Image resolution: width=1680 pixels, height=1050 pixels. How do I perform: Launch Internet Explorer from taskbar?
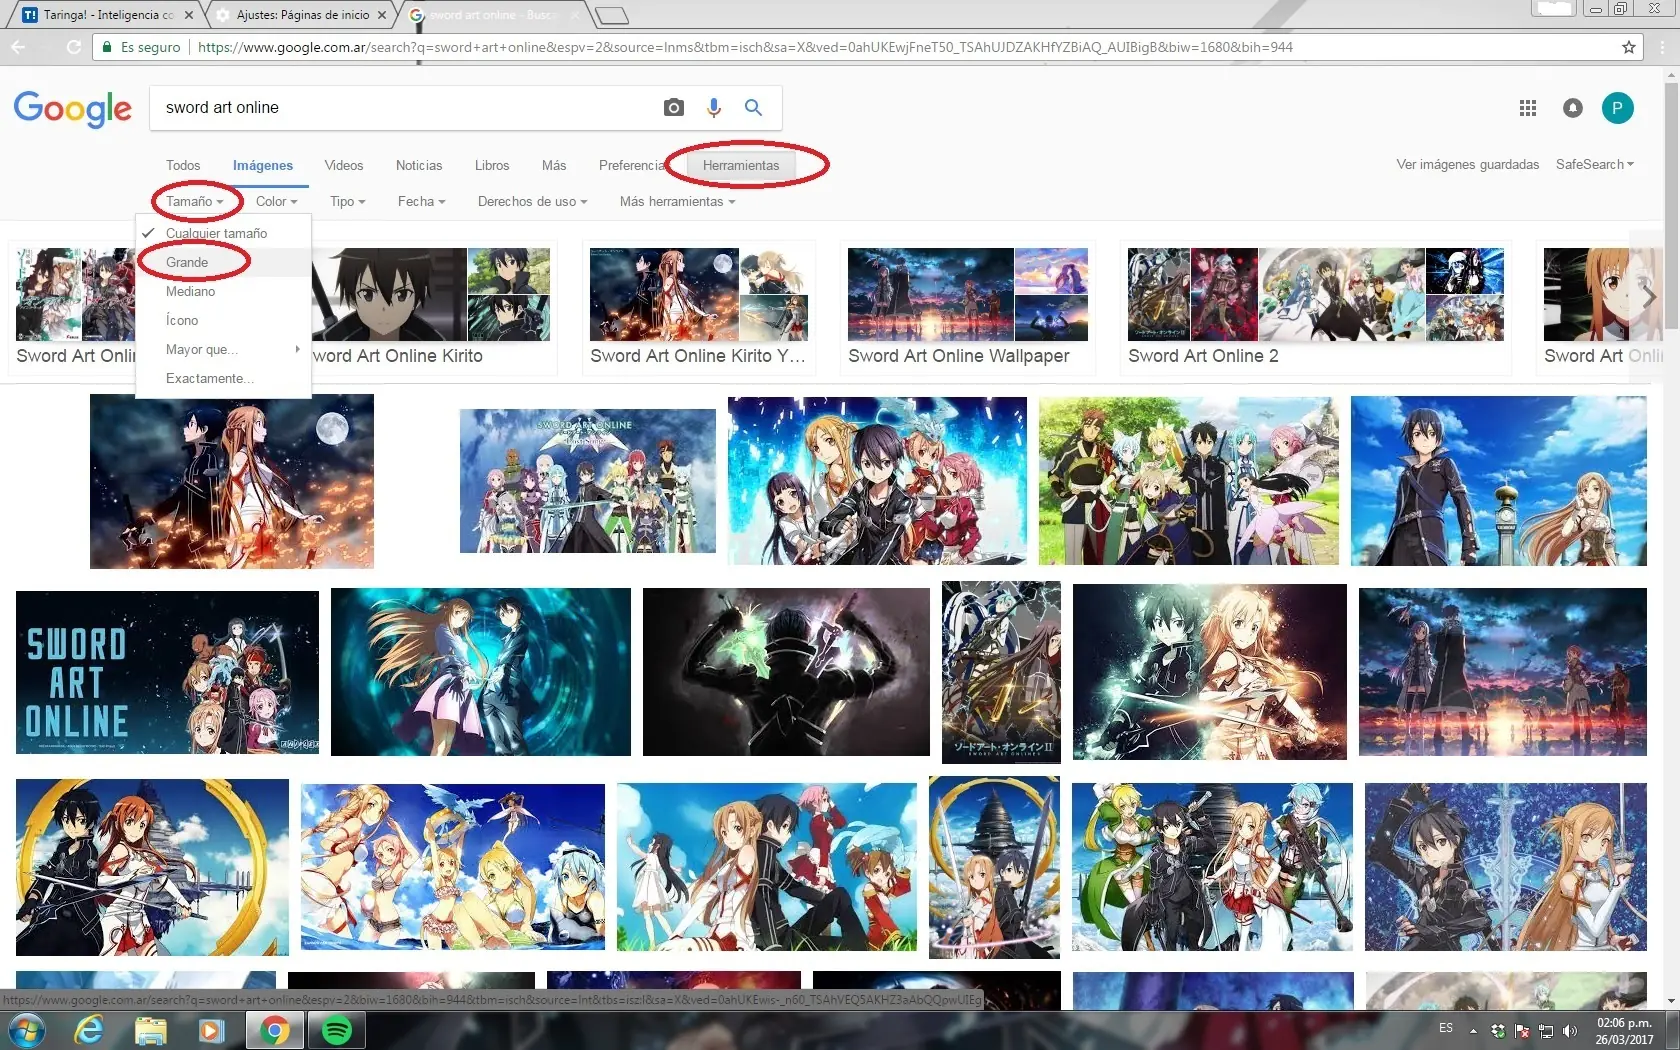(89, 1030)
